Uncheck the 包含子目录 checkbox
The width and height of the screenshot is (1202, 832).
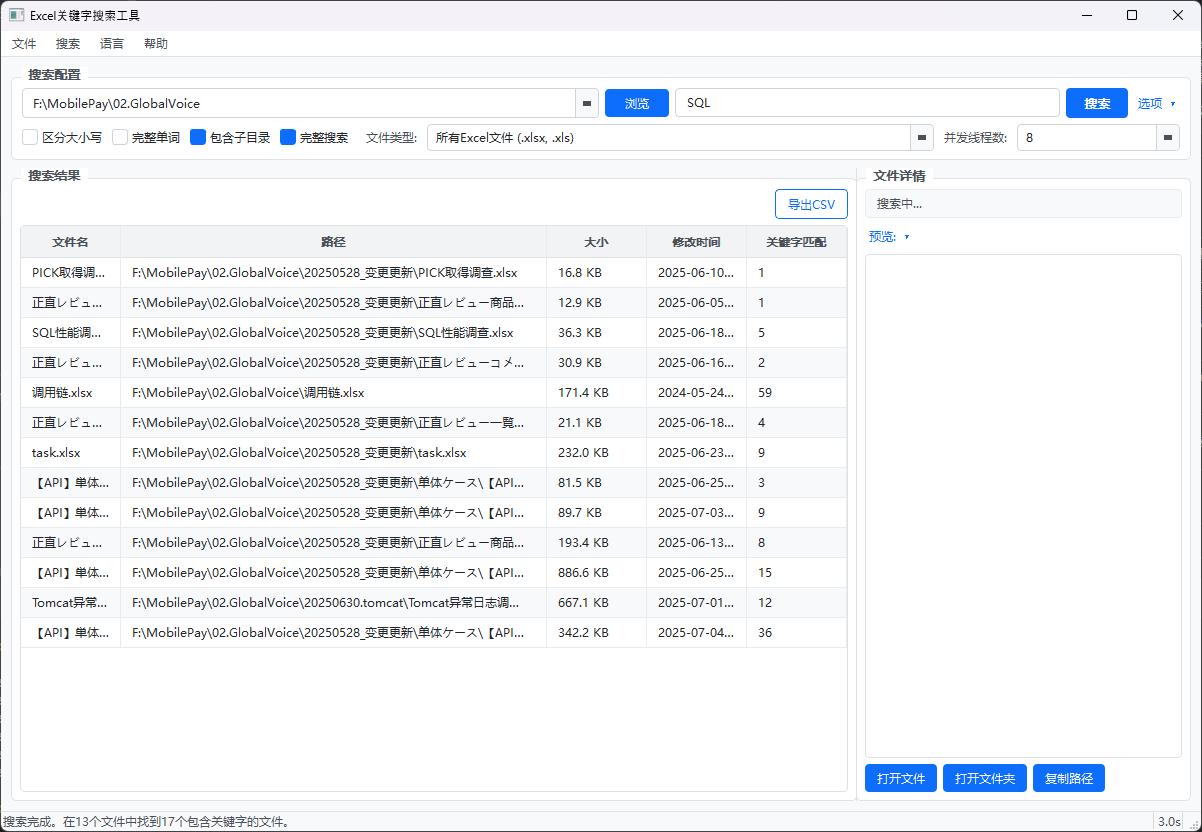tap(198, 138)
